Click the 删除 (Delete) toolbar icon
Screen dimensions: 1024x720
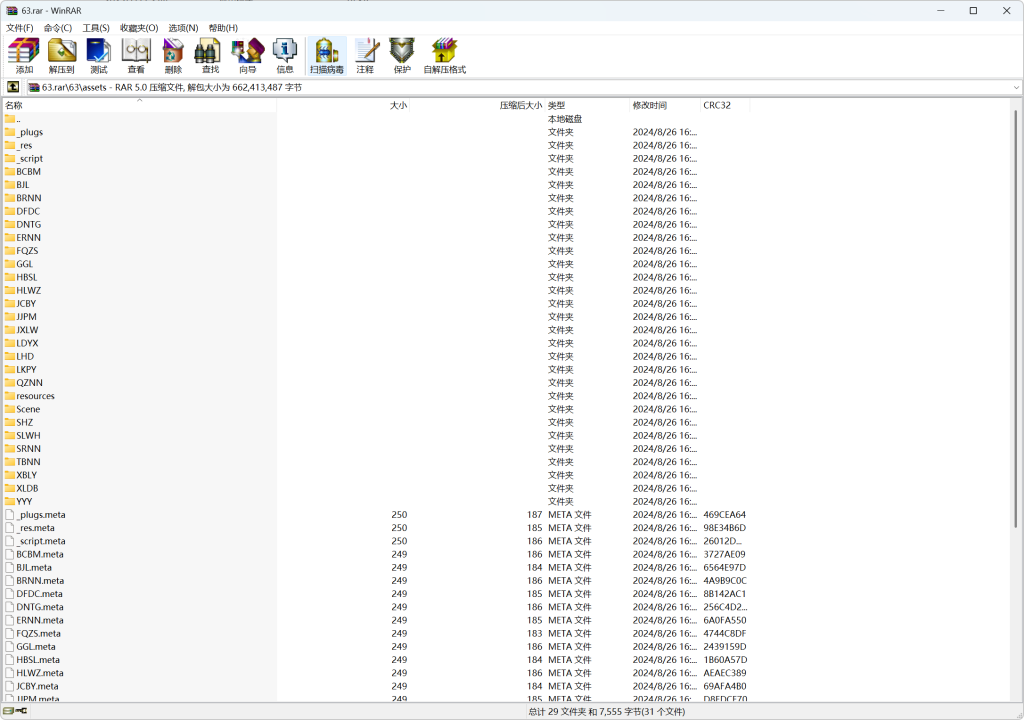tap(173, 56)
